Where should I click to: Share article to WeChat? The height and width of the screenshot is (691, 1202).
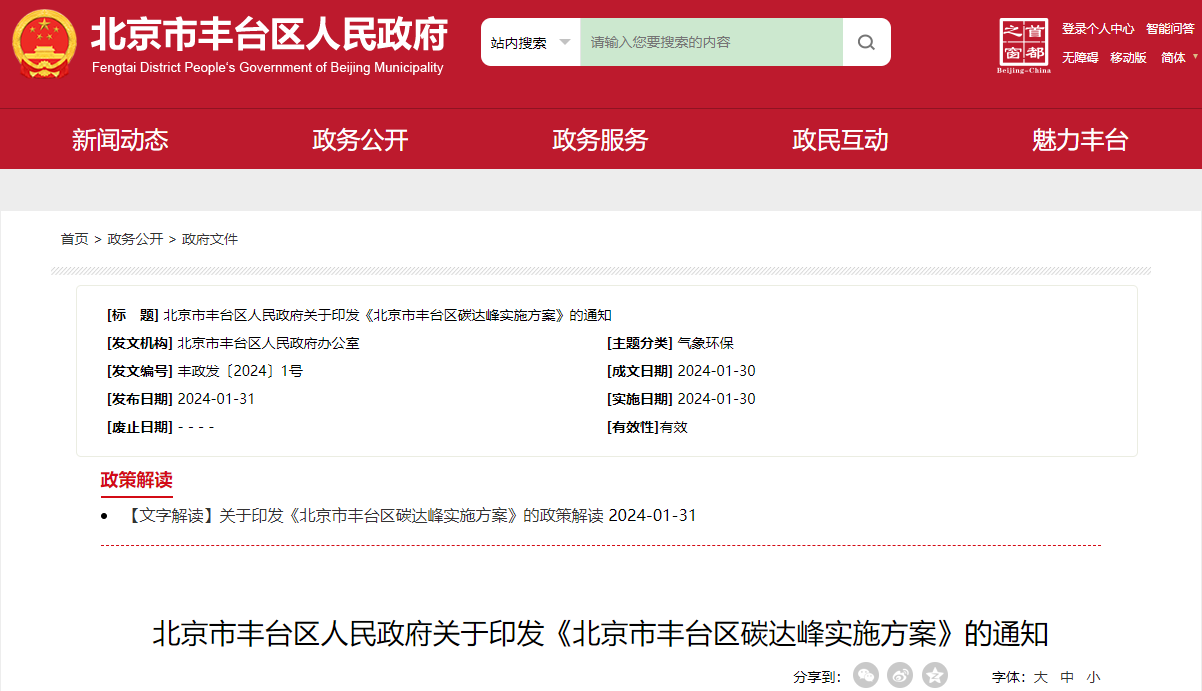point(866,676)
